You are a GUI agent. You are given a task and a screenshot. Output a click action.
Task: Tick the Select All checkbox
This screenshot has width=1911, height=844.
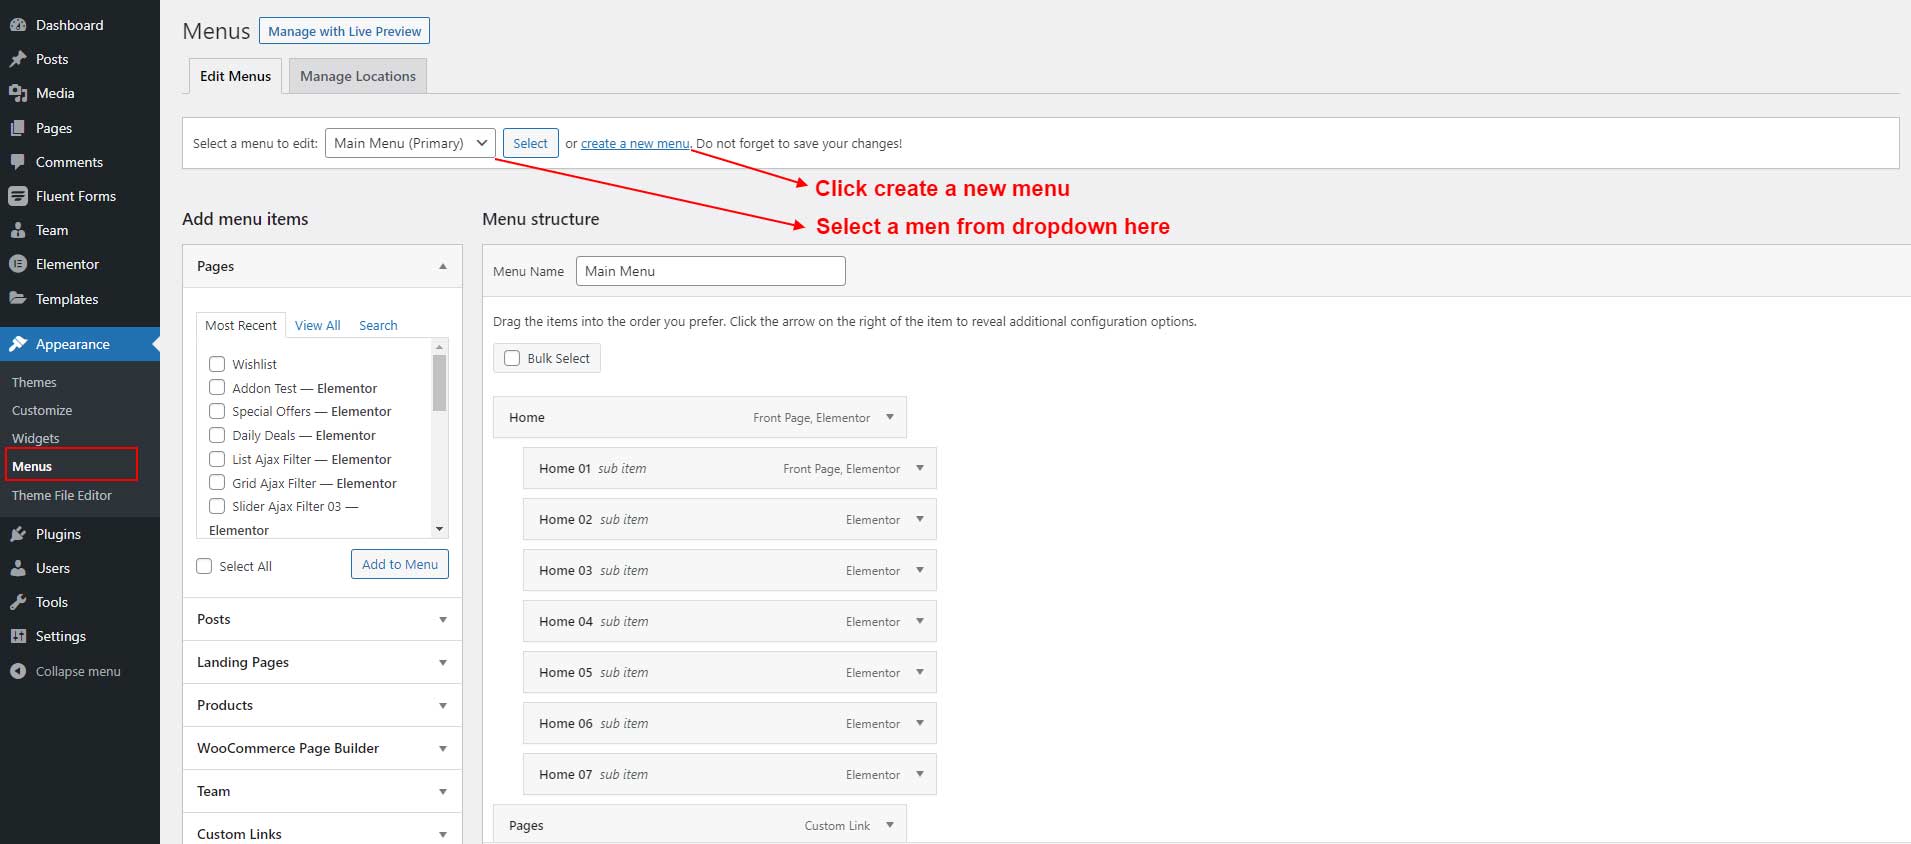[204, 566]
